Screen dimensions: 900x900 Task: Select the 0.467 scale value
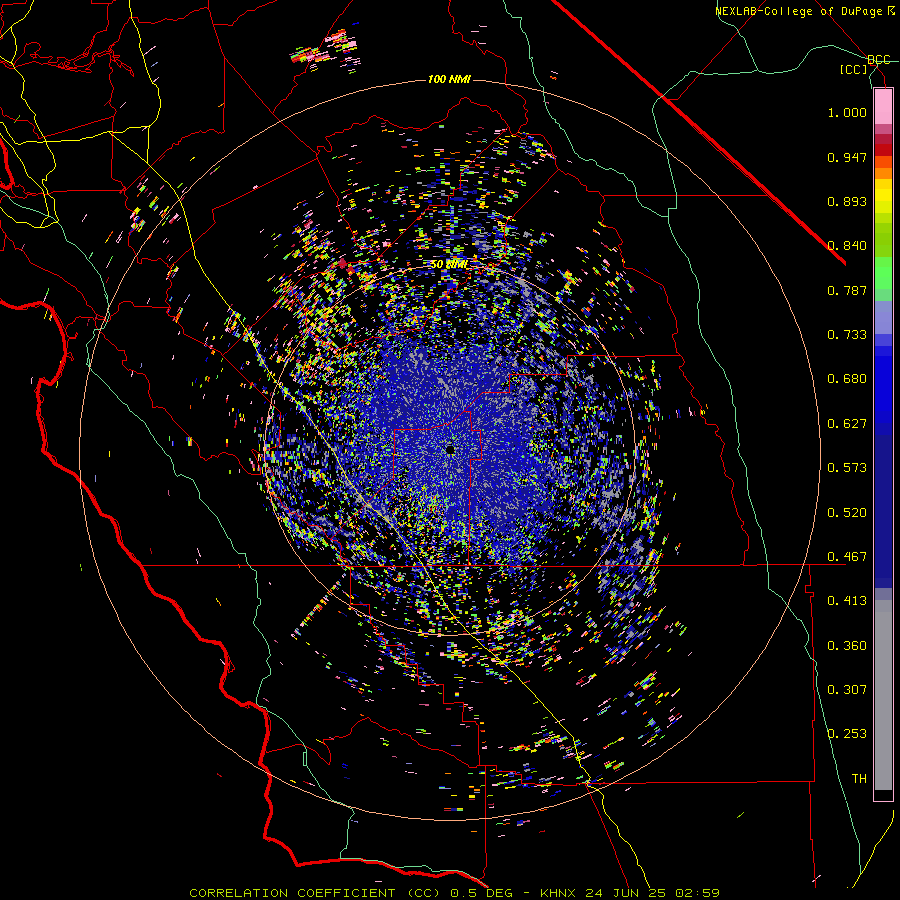pyautogui.click(x=847, y=557)
